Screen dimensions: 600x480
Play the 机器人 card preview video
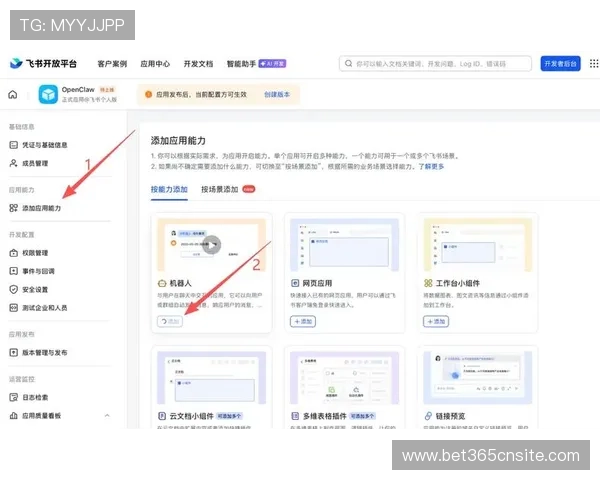coord(211,243)
